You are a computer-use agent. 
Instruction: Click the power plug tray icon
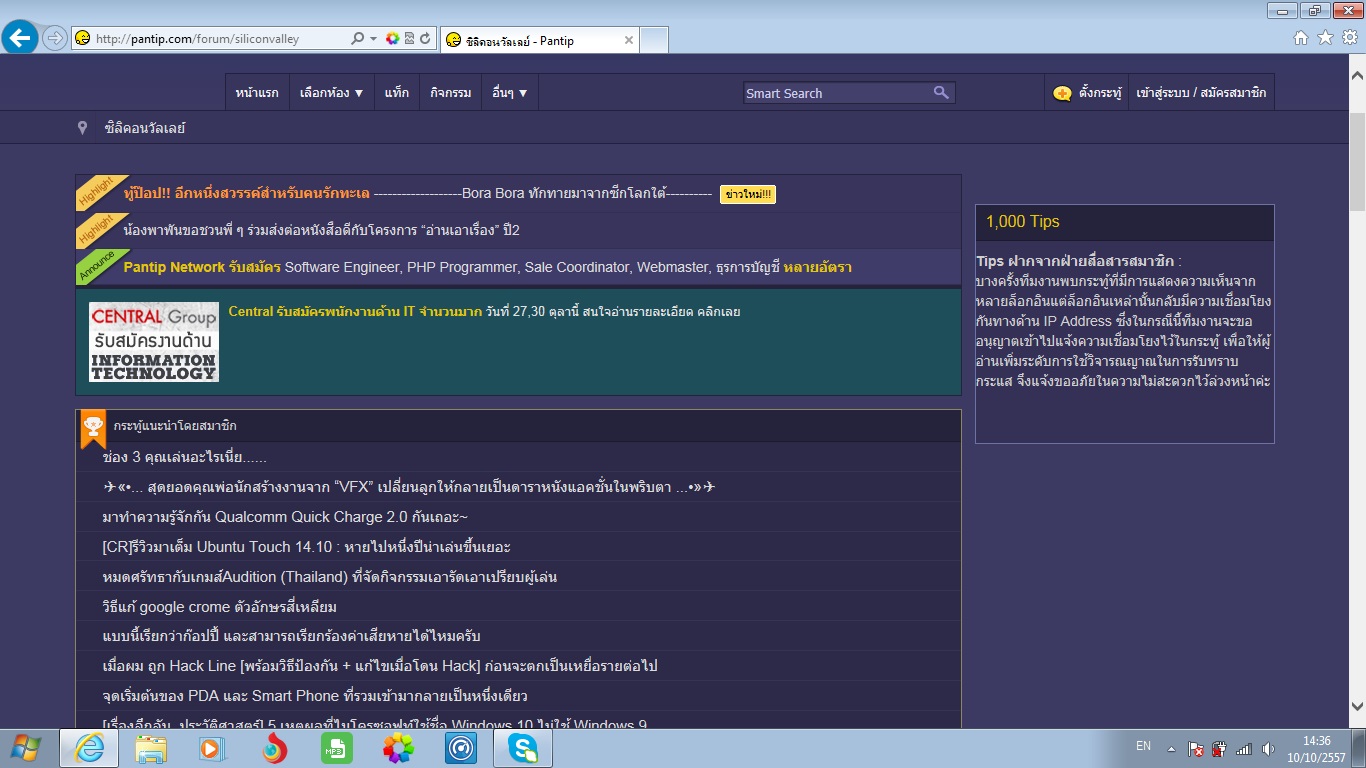click(x=1219, y=748)
